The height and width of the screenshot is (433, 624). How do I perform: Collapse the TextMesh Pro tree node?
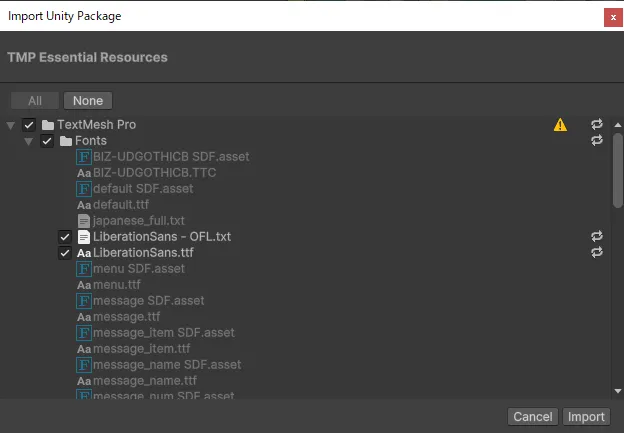[x=11, y=125]
